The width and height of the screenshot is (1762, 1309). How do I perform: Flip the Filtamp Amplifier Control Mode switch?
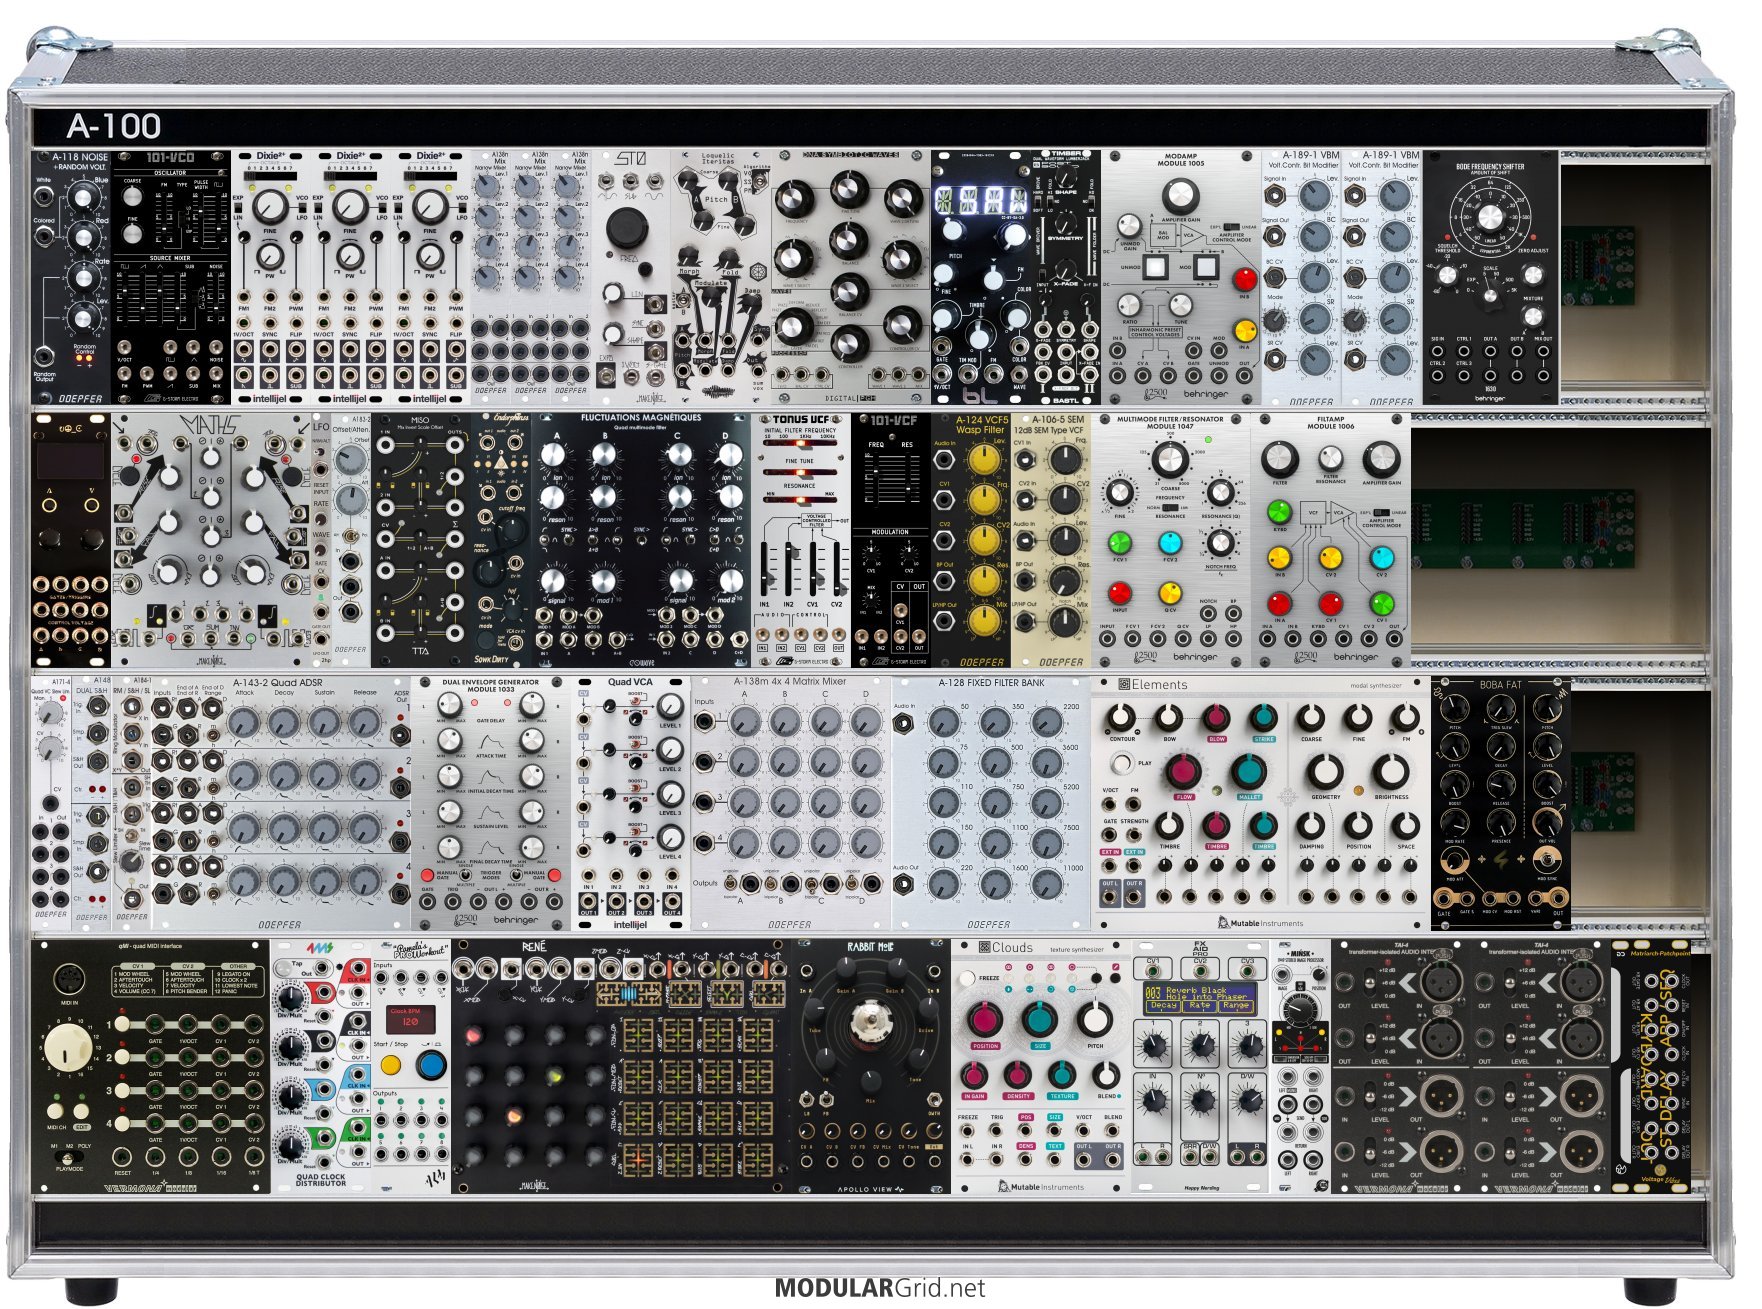point(1381,512)
